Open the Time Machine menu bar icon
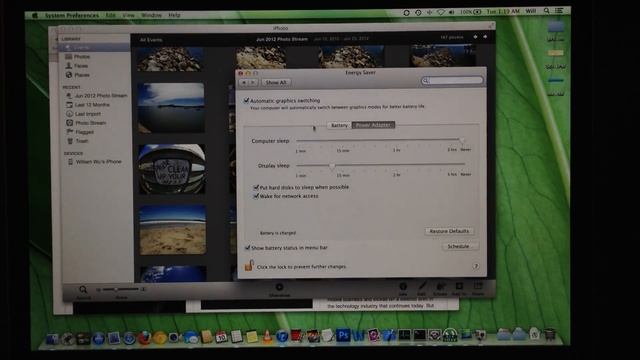640x360 pixels. point(418,13)
